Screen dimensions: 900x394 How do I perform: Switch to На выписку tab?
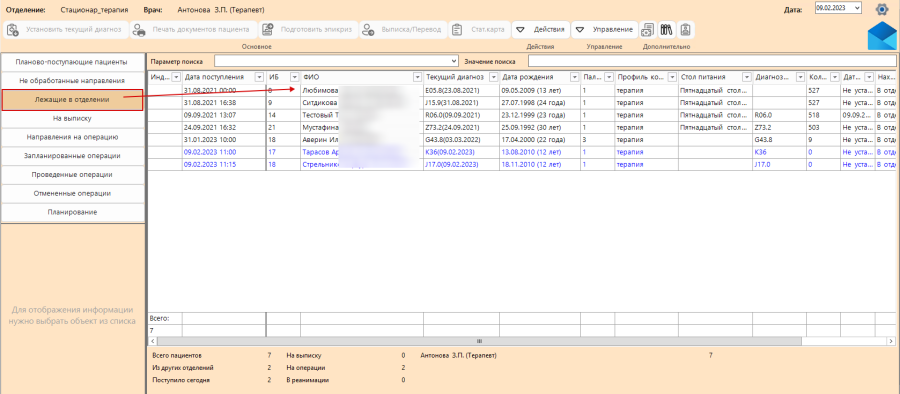72,118
